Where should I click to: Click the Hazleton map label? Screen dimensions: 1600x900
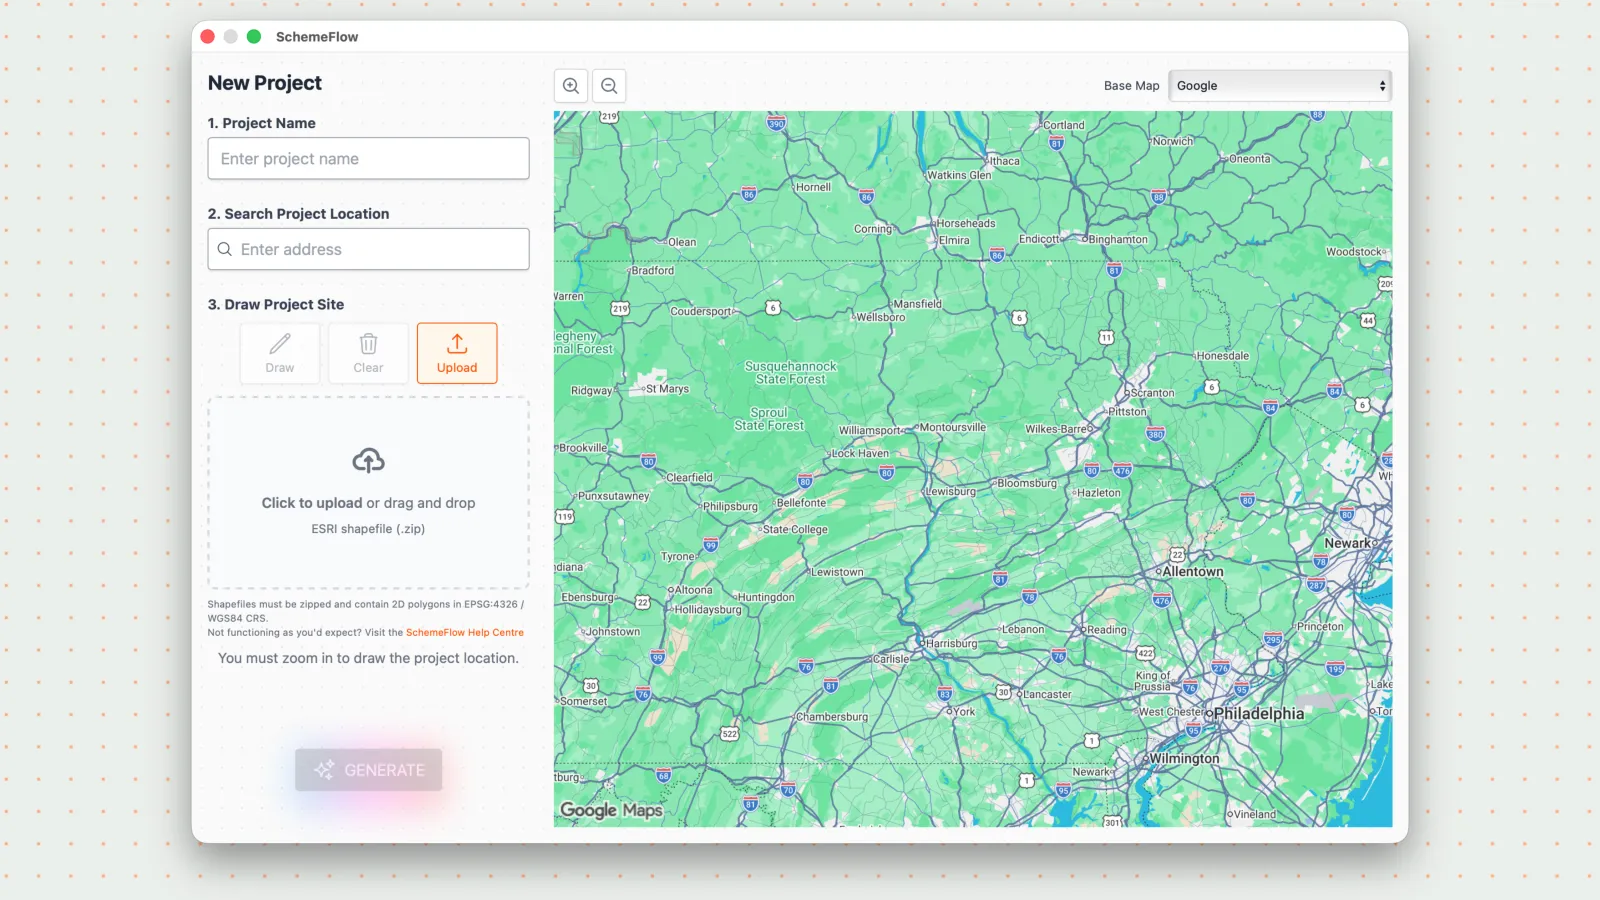(1099, 493)
